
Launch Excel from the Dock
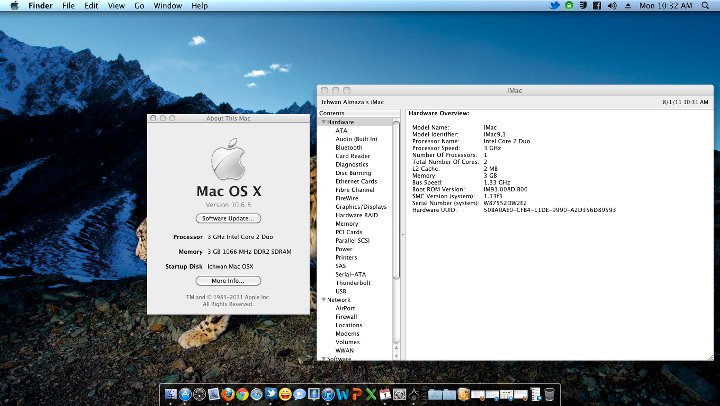pyautogui.click(x=371, y=394)
